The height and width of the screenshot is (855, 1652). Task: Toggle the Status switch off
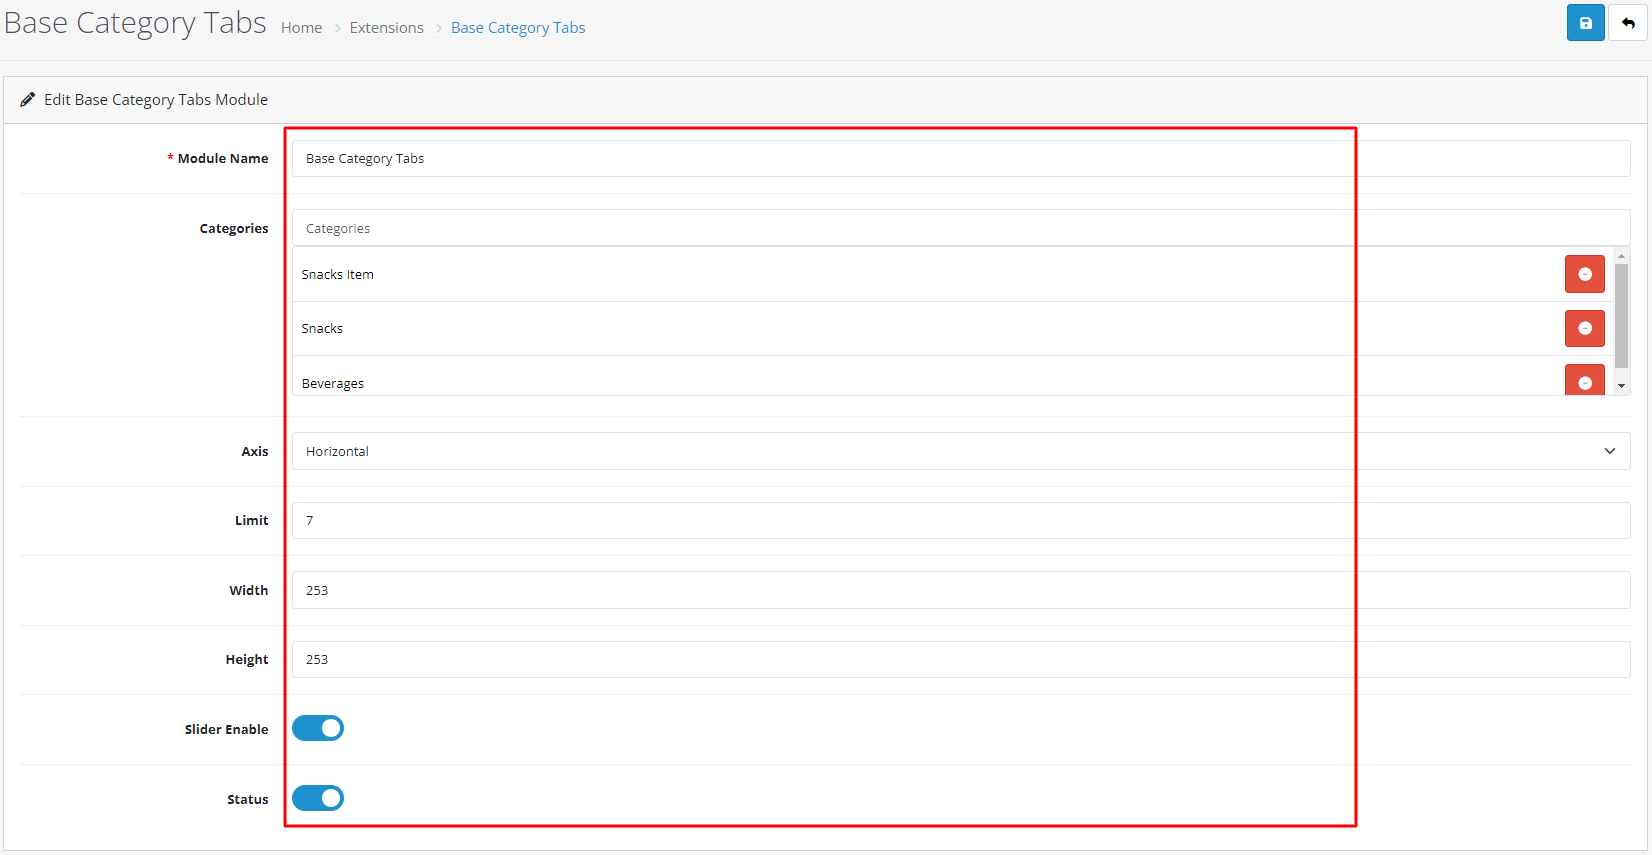pyautogui.click(x=318, y=798)
